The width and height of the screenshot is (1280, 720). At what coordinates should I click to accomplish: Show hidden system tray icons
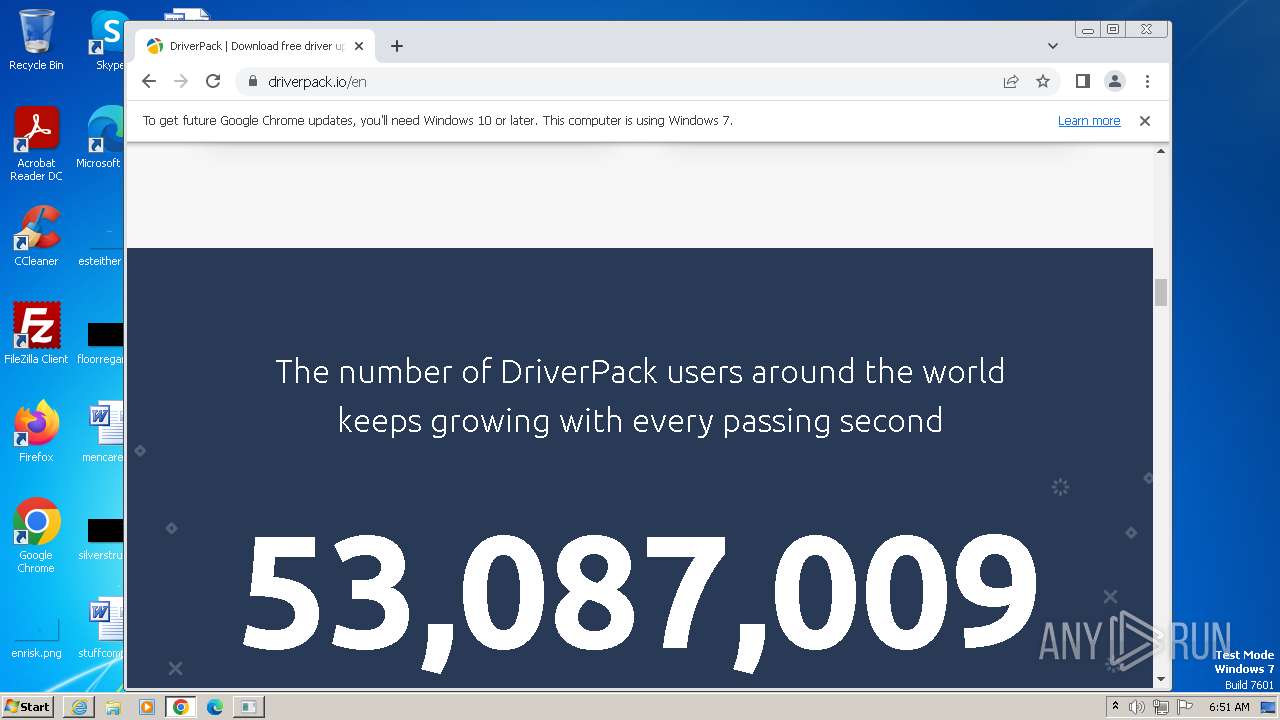[1116, 707]
